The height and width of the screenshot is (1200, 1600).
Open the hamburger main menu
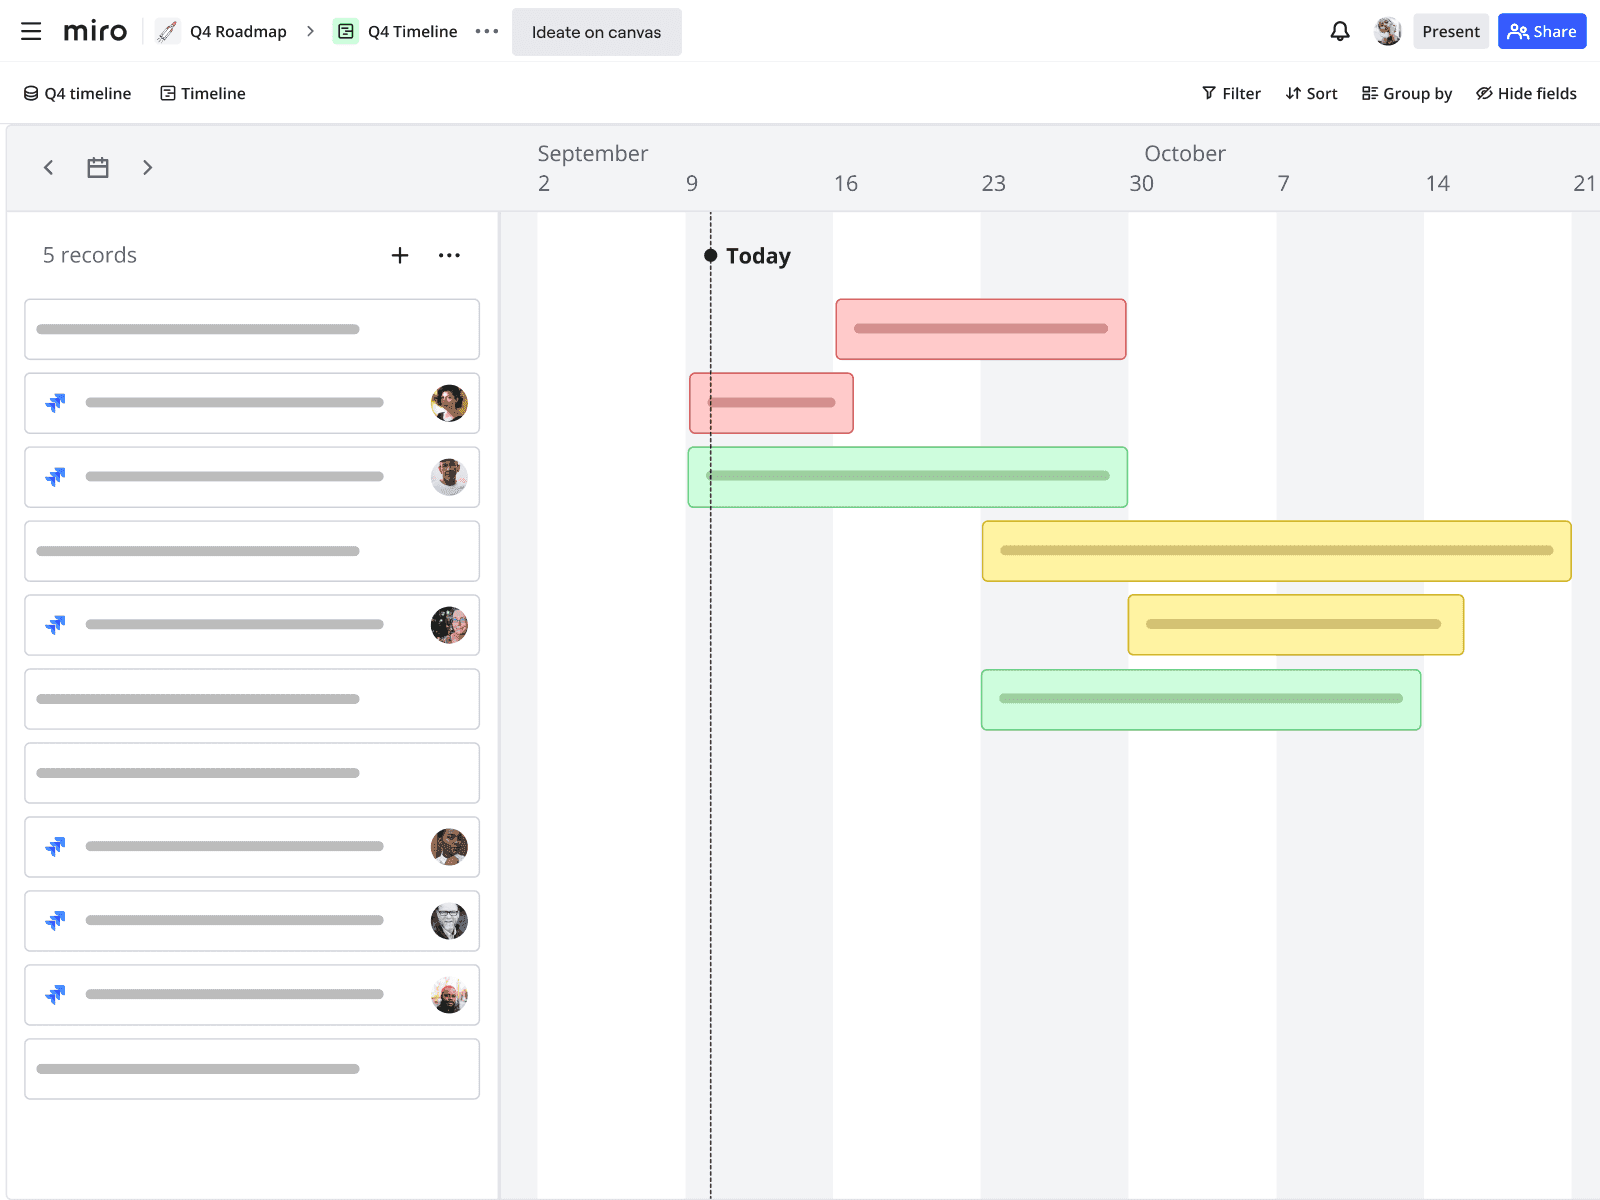tap(31, 32)
